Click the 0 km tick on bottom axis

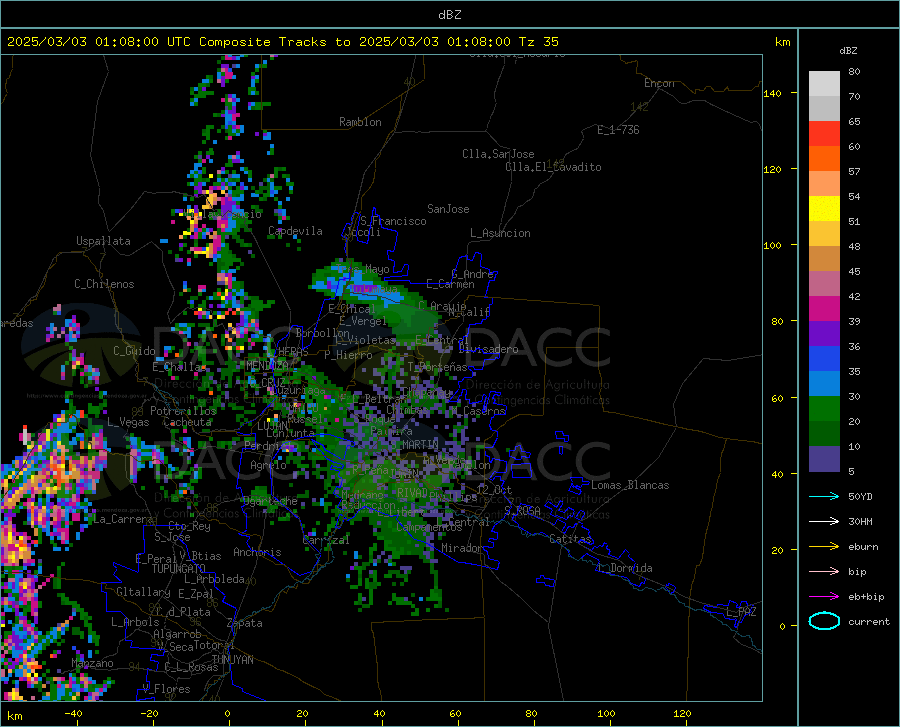pos(228,714)
